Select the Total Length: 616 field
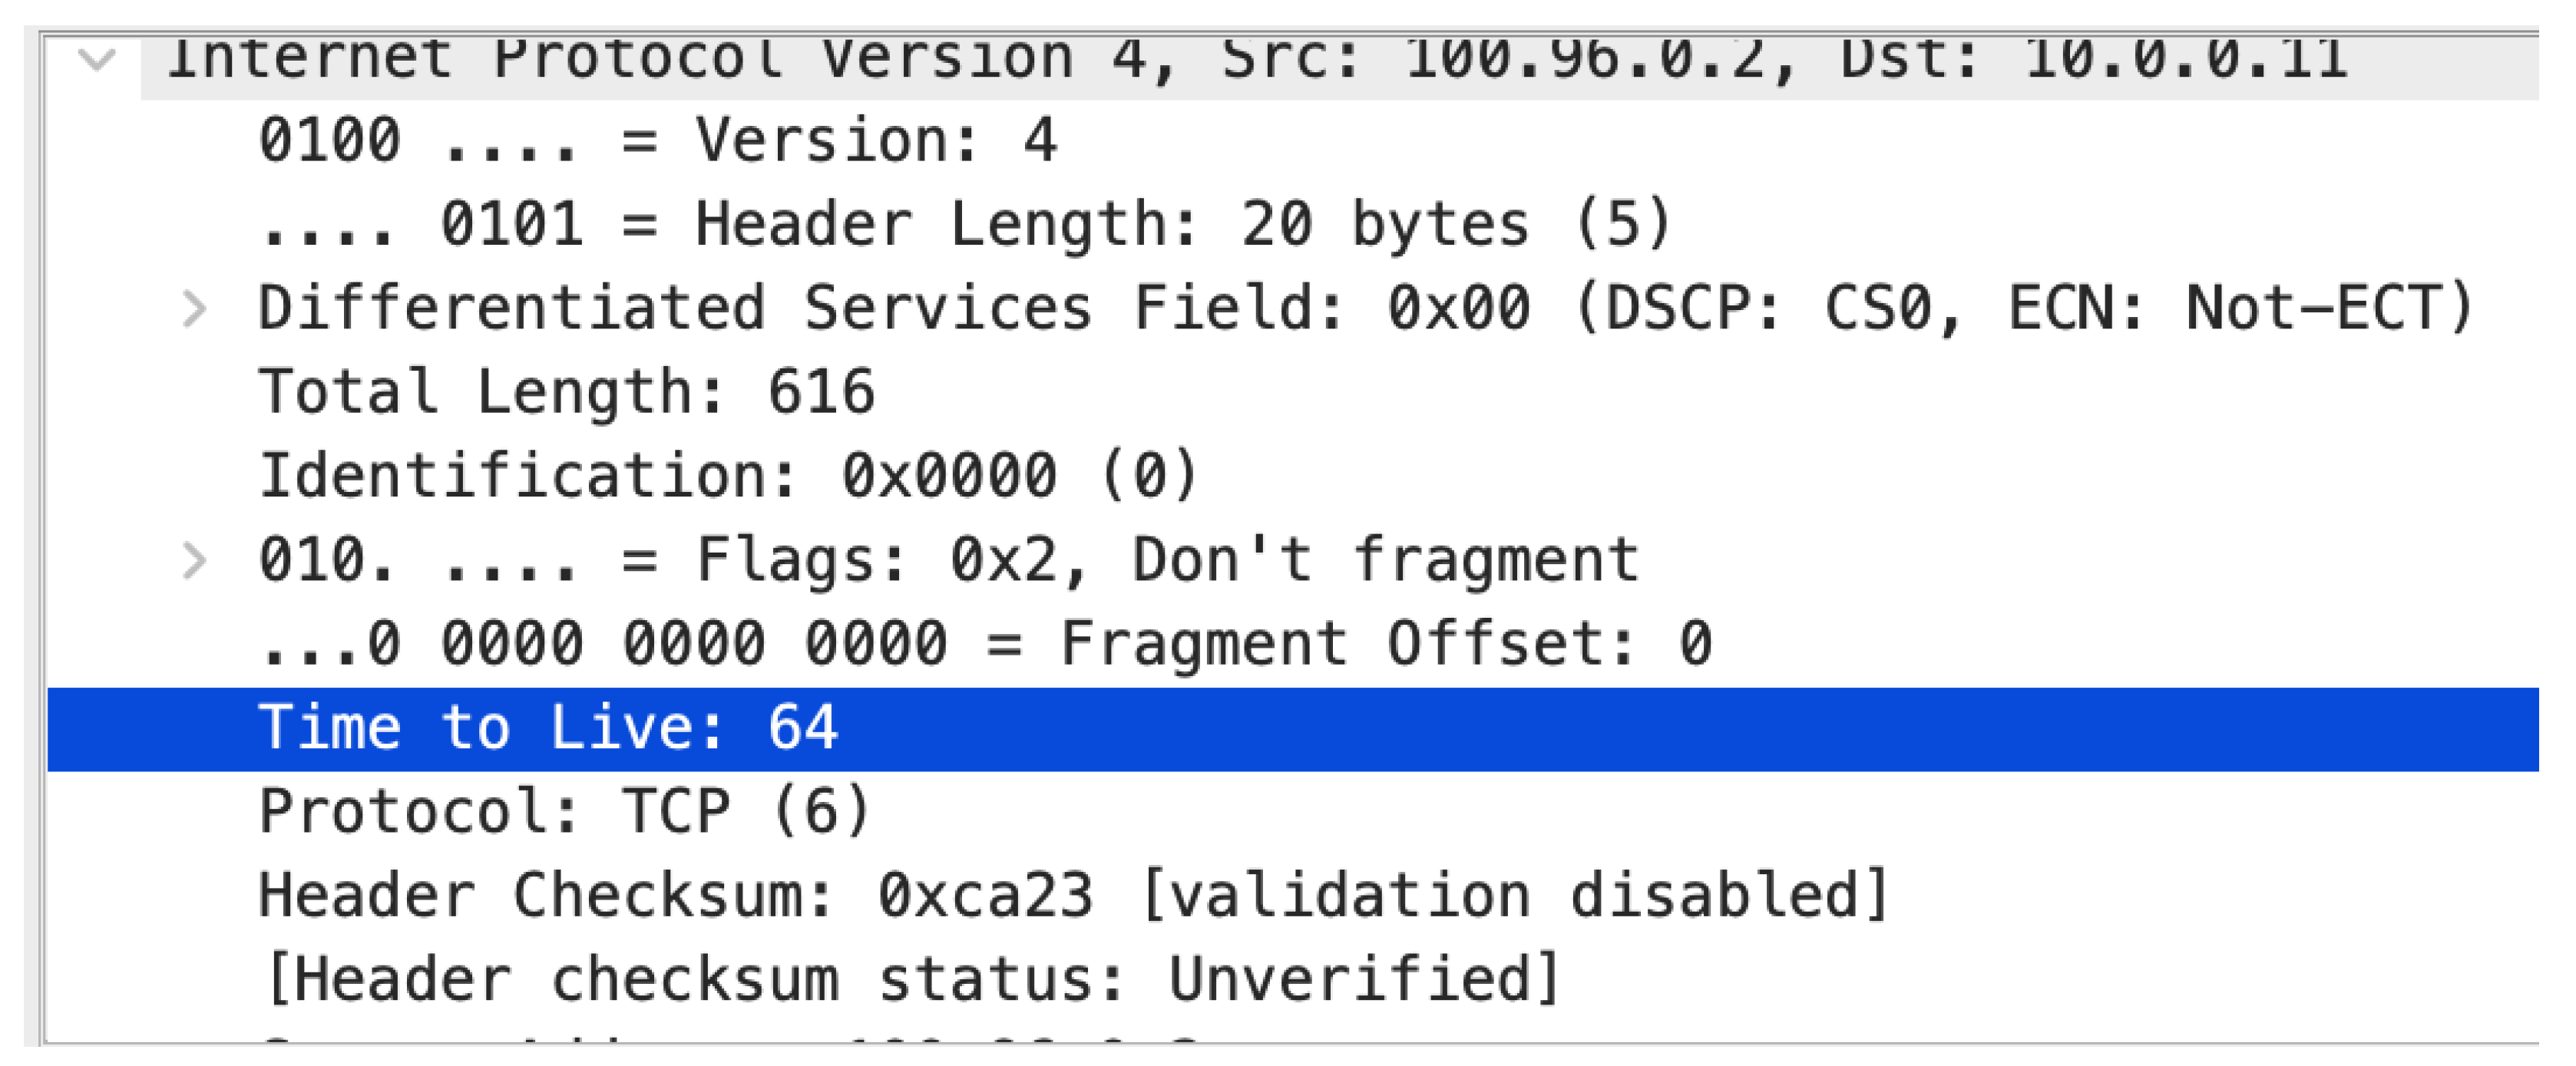This screenshot has width=2576, height=1066. coord(566,392)
